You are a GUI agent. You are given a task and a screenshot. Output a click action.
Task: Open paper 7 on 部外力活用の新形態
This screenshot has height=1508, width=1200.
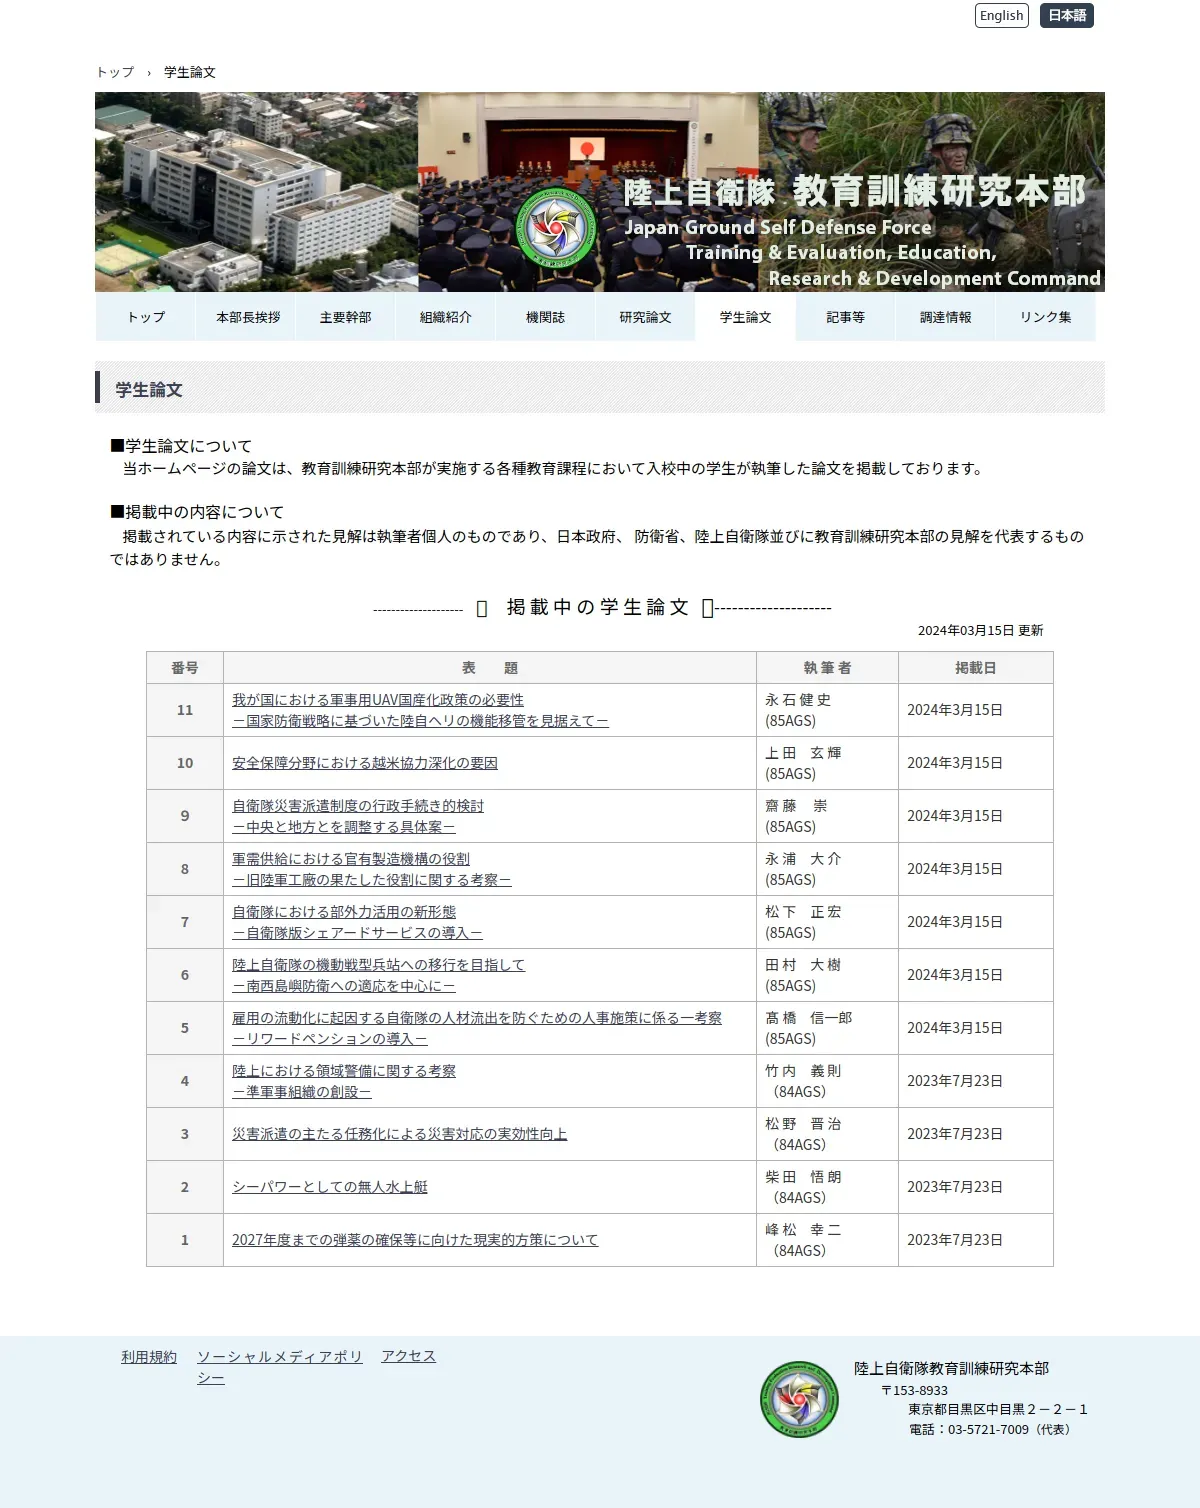click(x=357, y=922)
